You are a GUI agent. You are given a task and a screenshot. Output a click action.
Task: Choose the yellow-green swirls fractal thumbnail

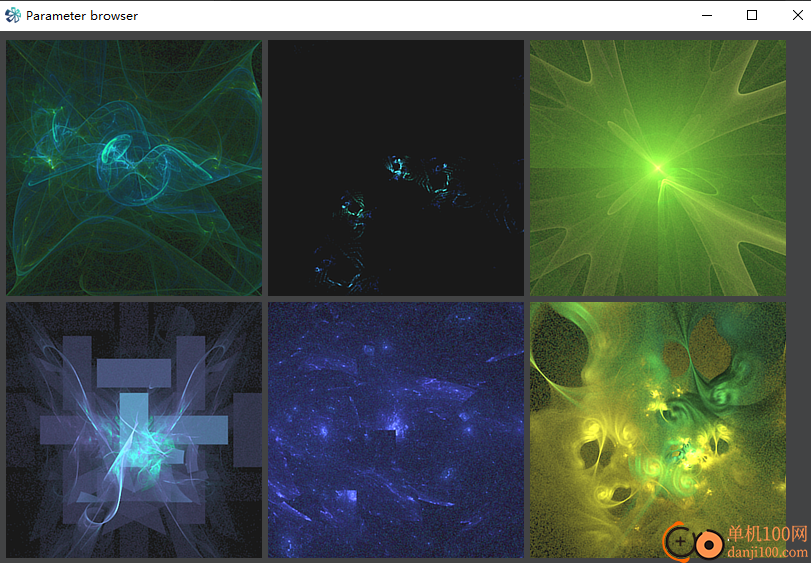658,430
